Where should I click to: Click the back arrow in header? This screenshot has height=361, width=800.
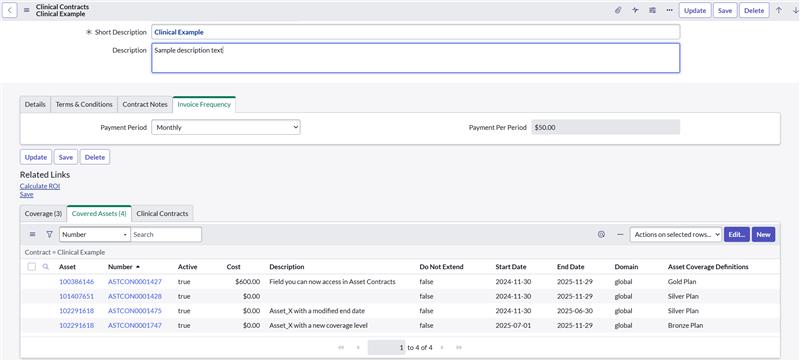click(x=10, y=10)
